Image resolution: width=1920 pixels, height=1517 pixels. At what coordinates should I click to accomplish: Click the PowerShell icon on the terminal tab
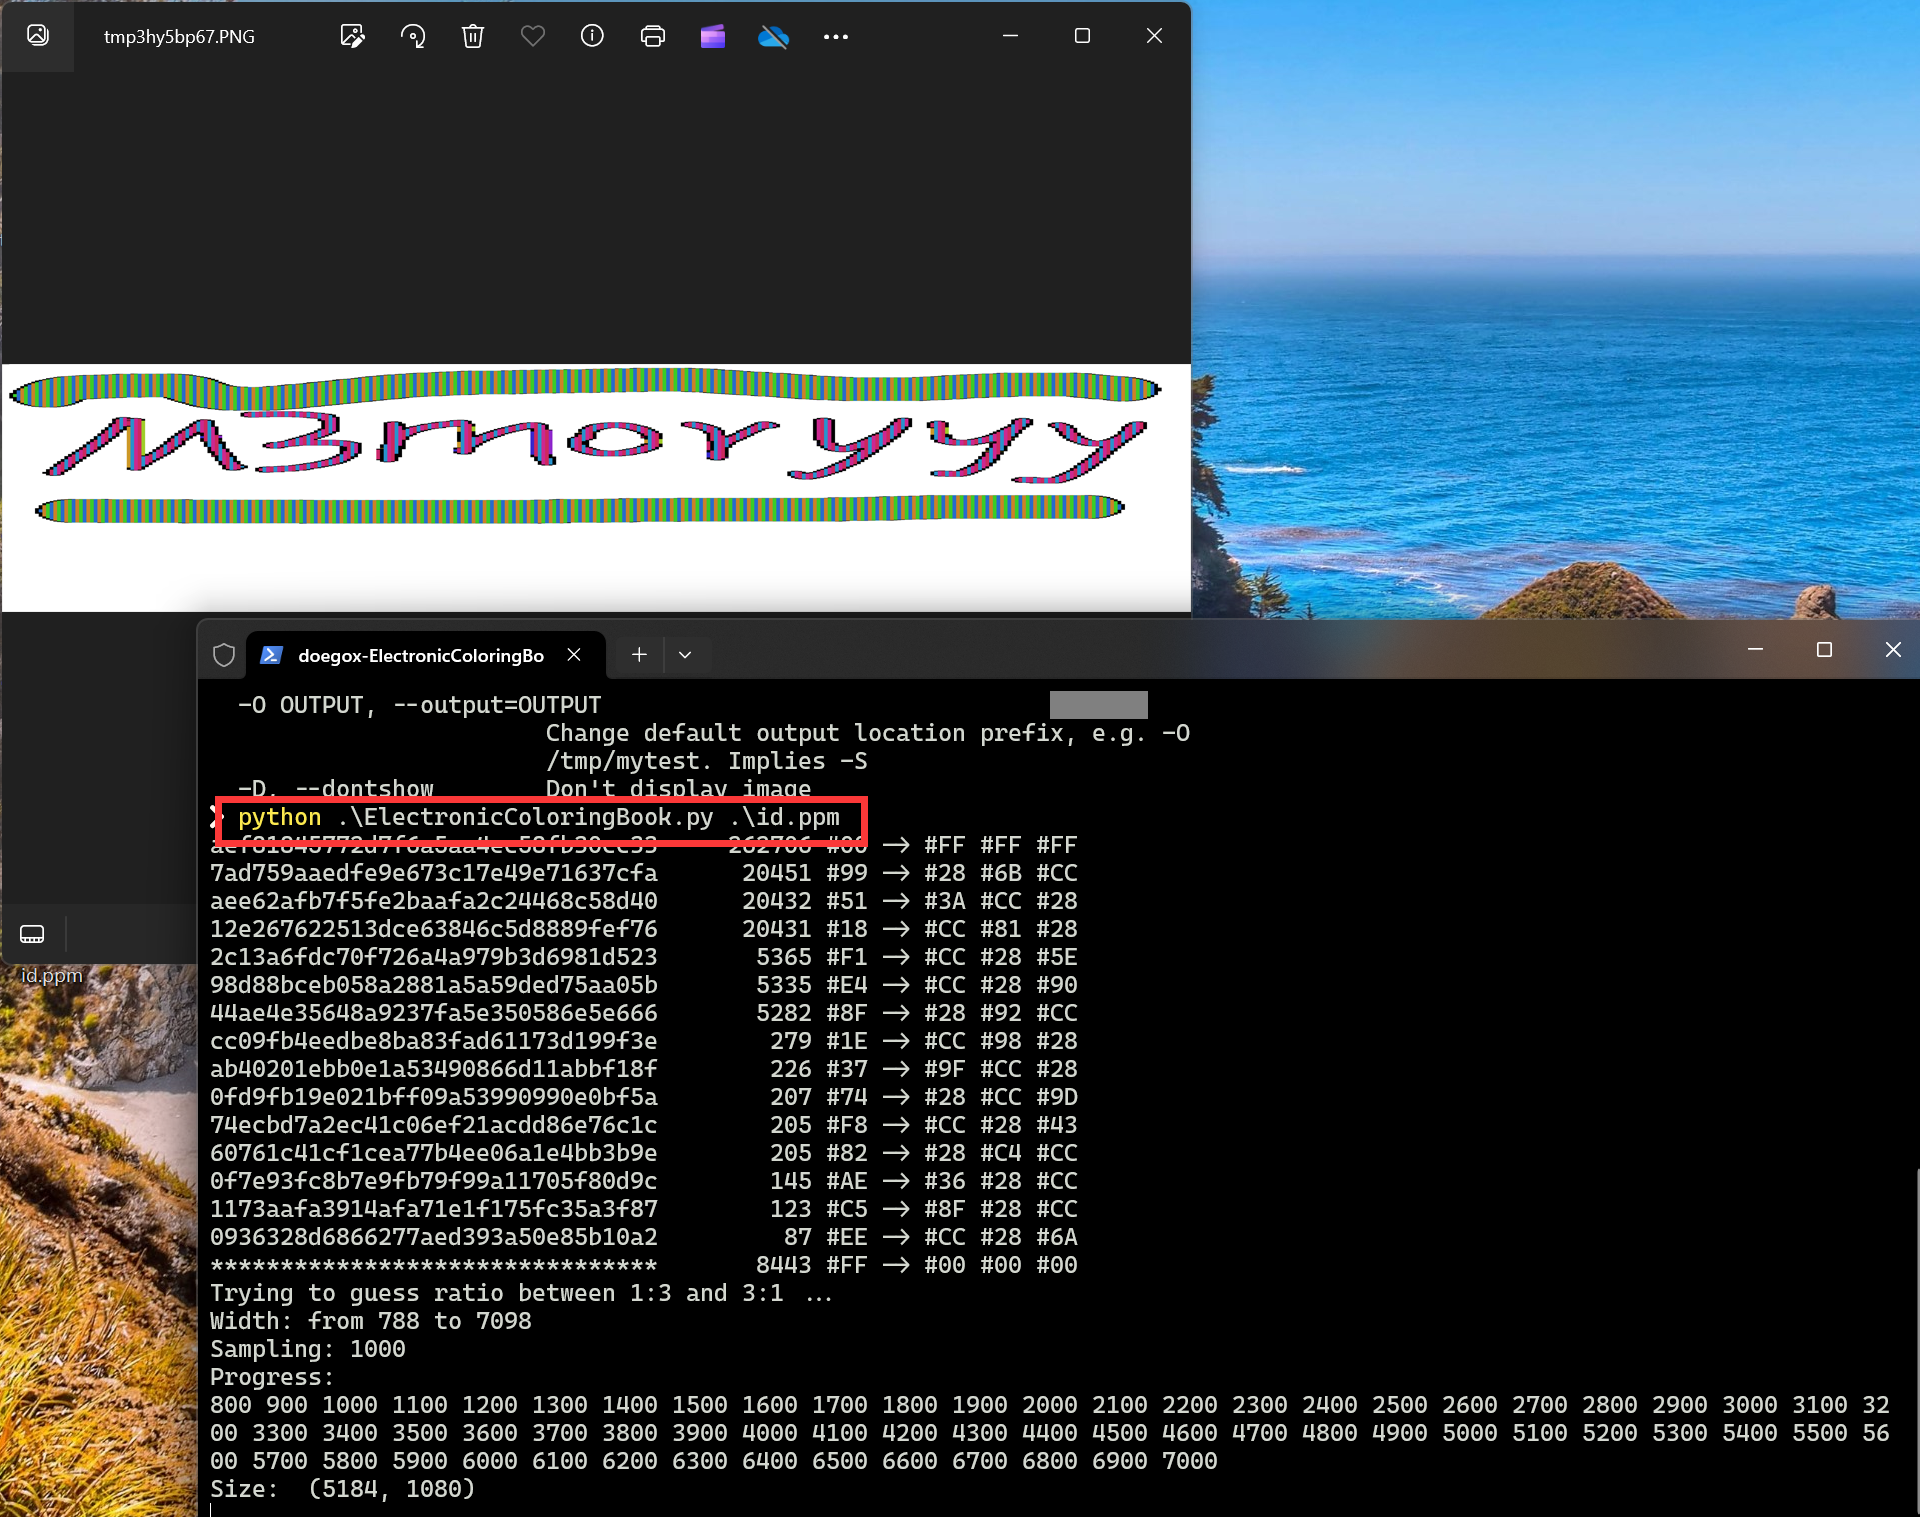(x=271, y=655)
